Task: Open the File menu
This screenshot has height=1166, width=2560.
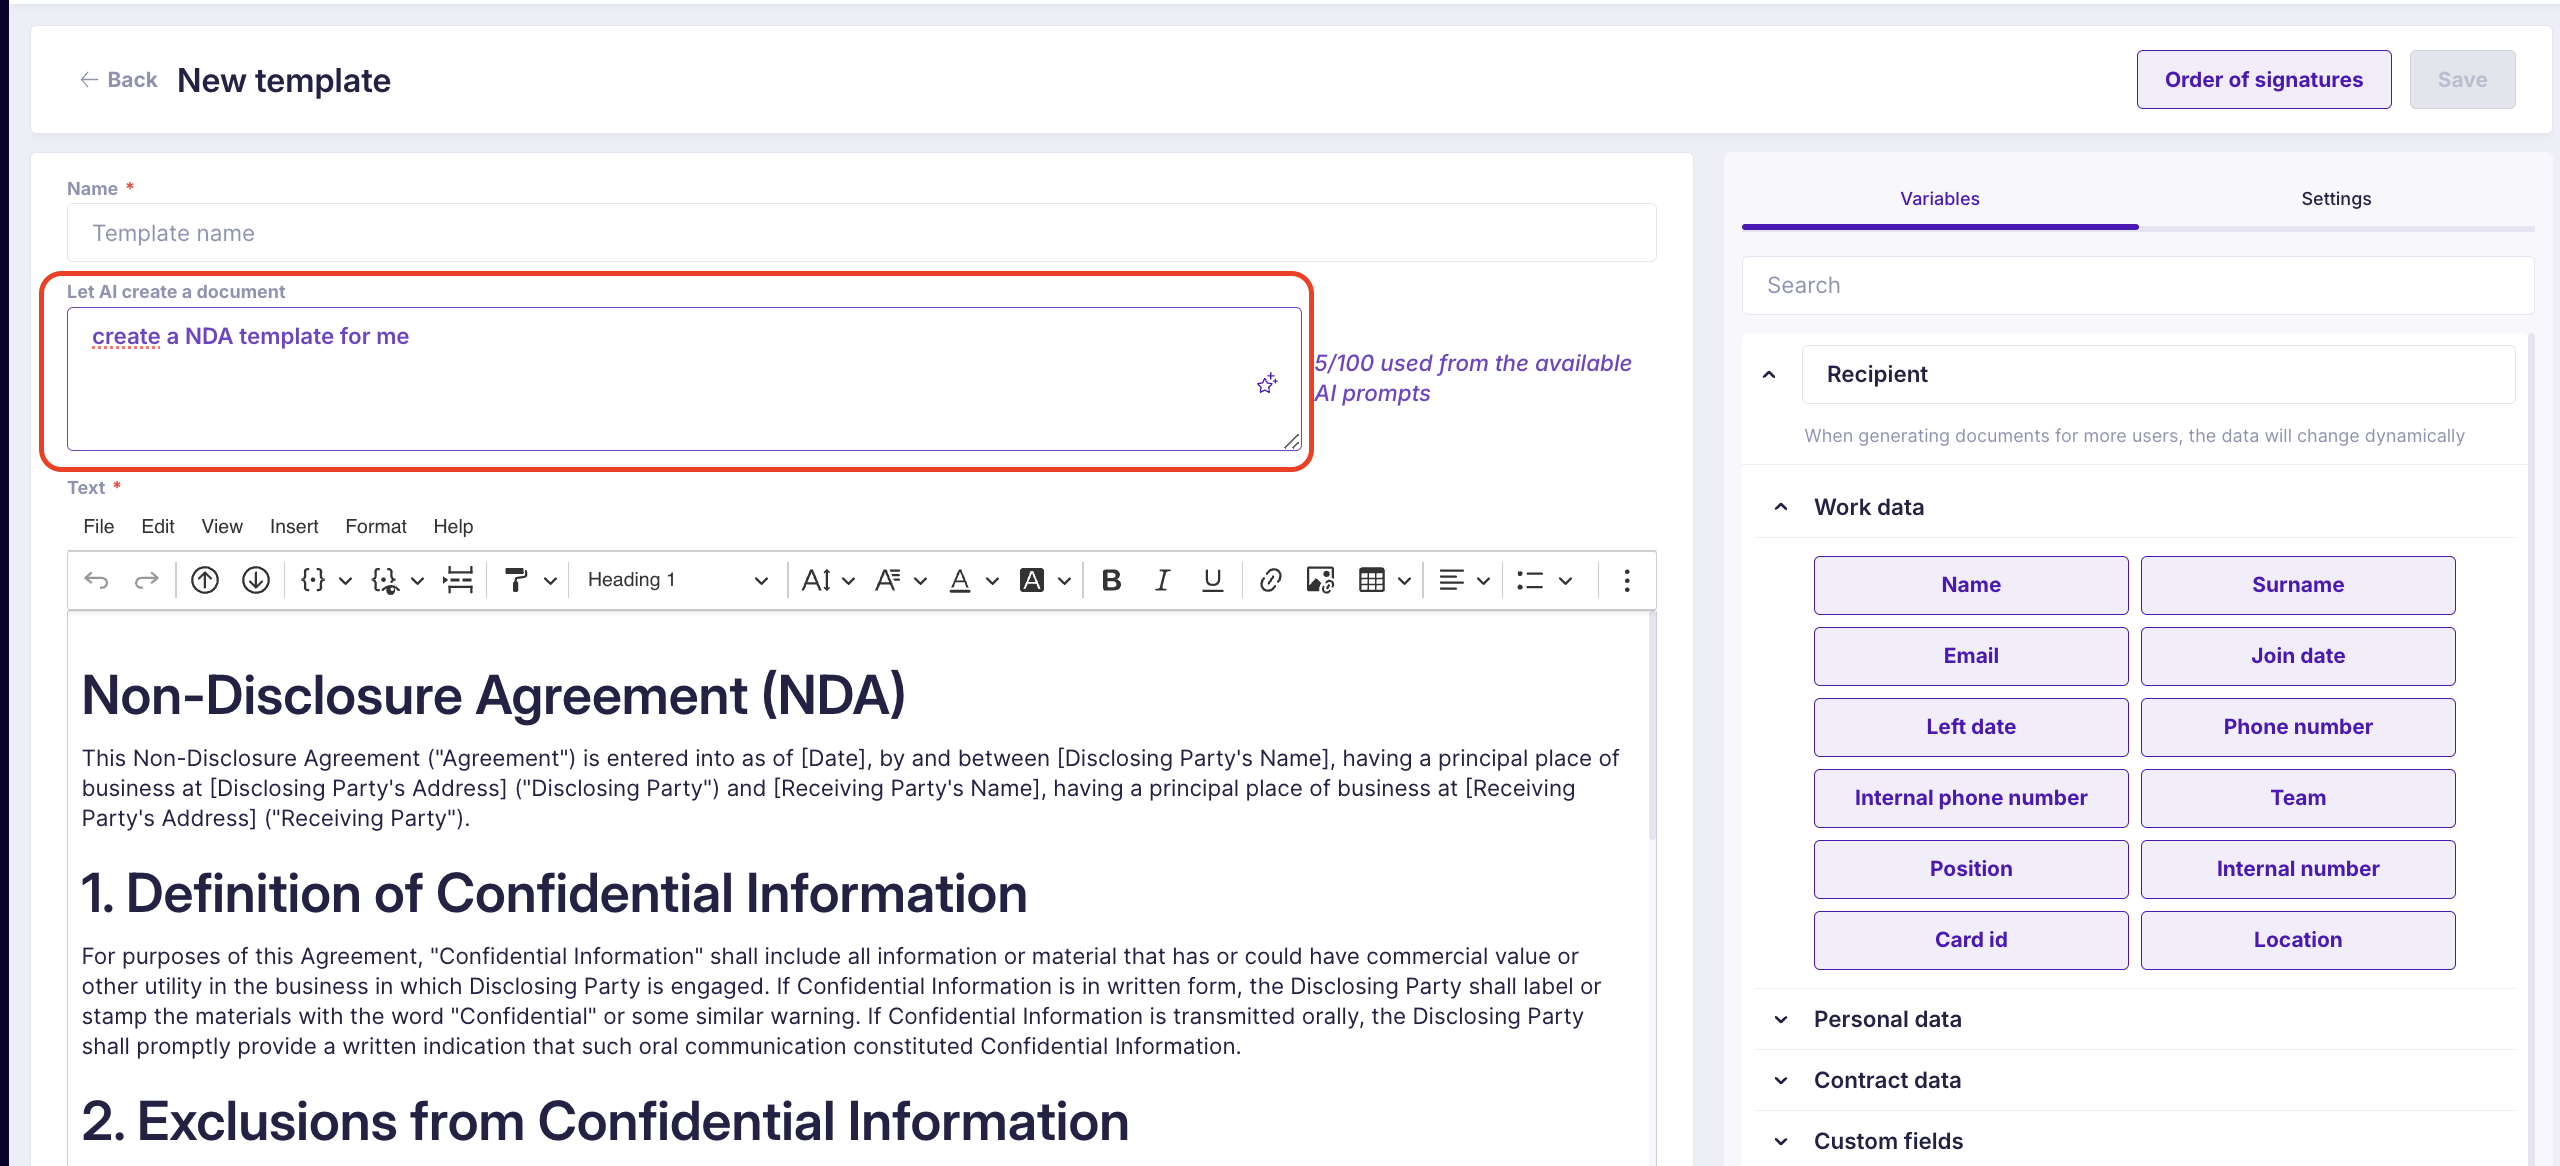Action: point(99,526)
